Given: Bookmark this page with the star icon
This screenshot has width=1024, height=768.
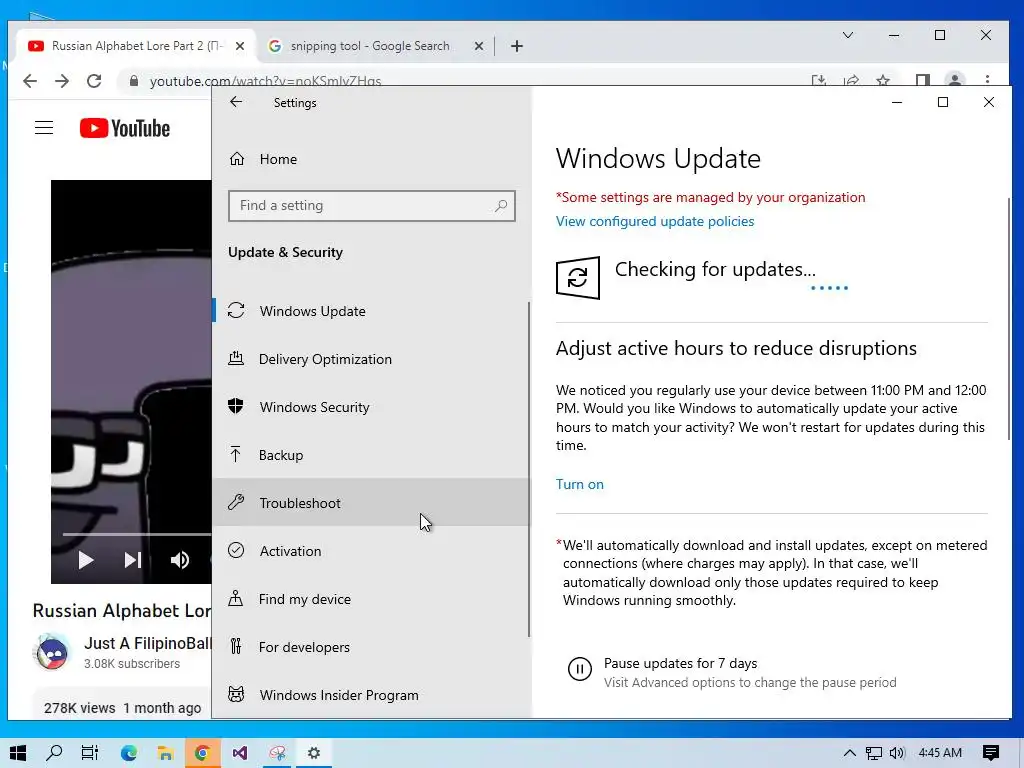Looking at the screenshot, I should (883, 80).
